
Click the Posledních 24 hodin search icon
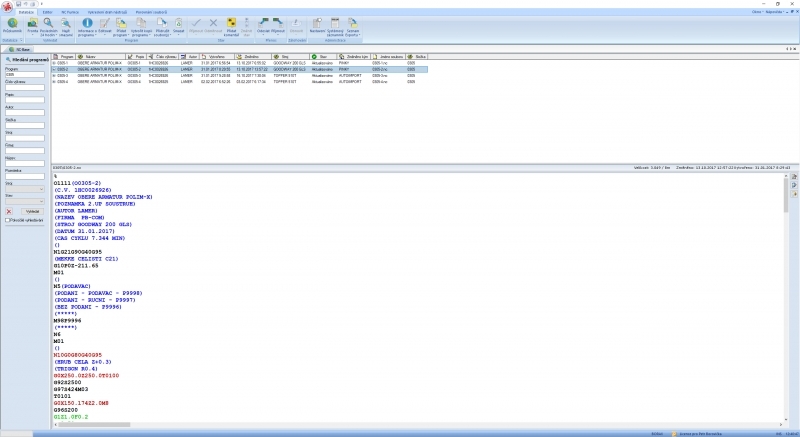47,22
